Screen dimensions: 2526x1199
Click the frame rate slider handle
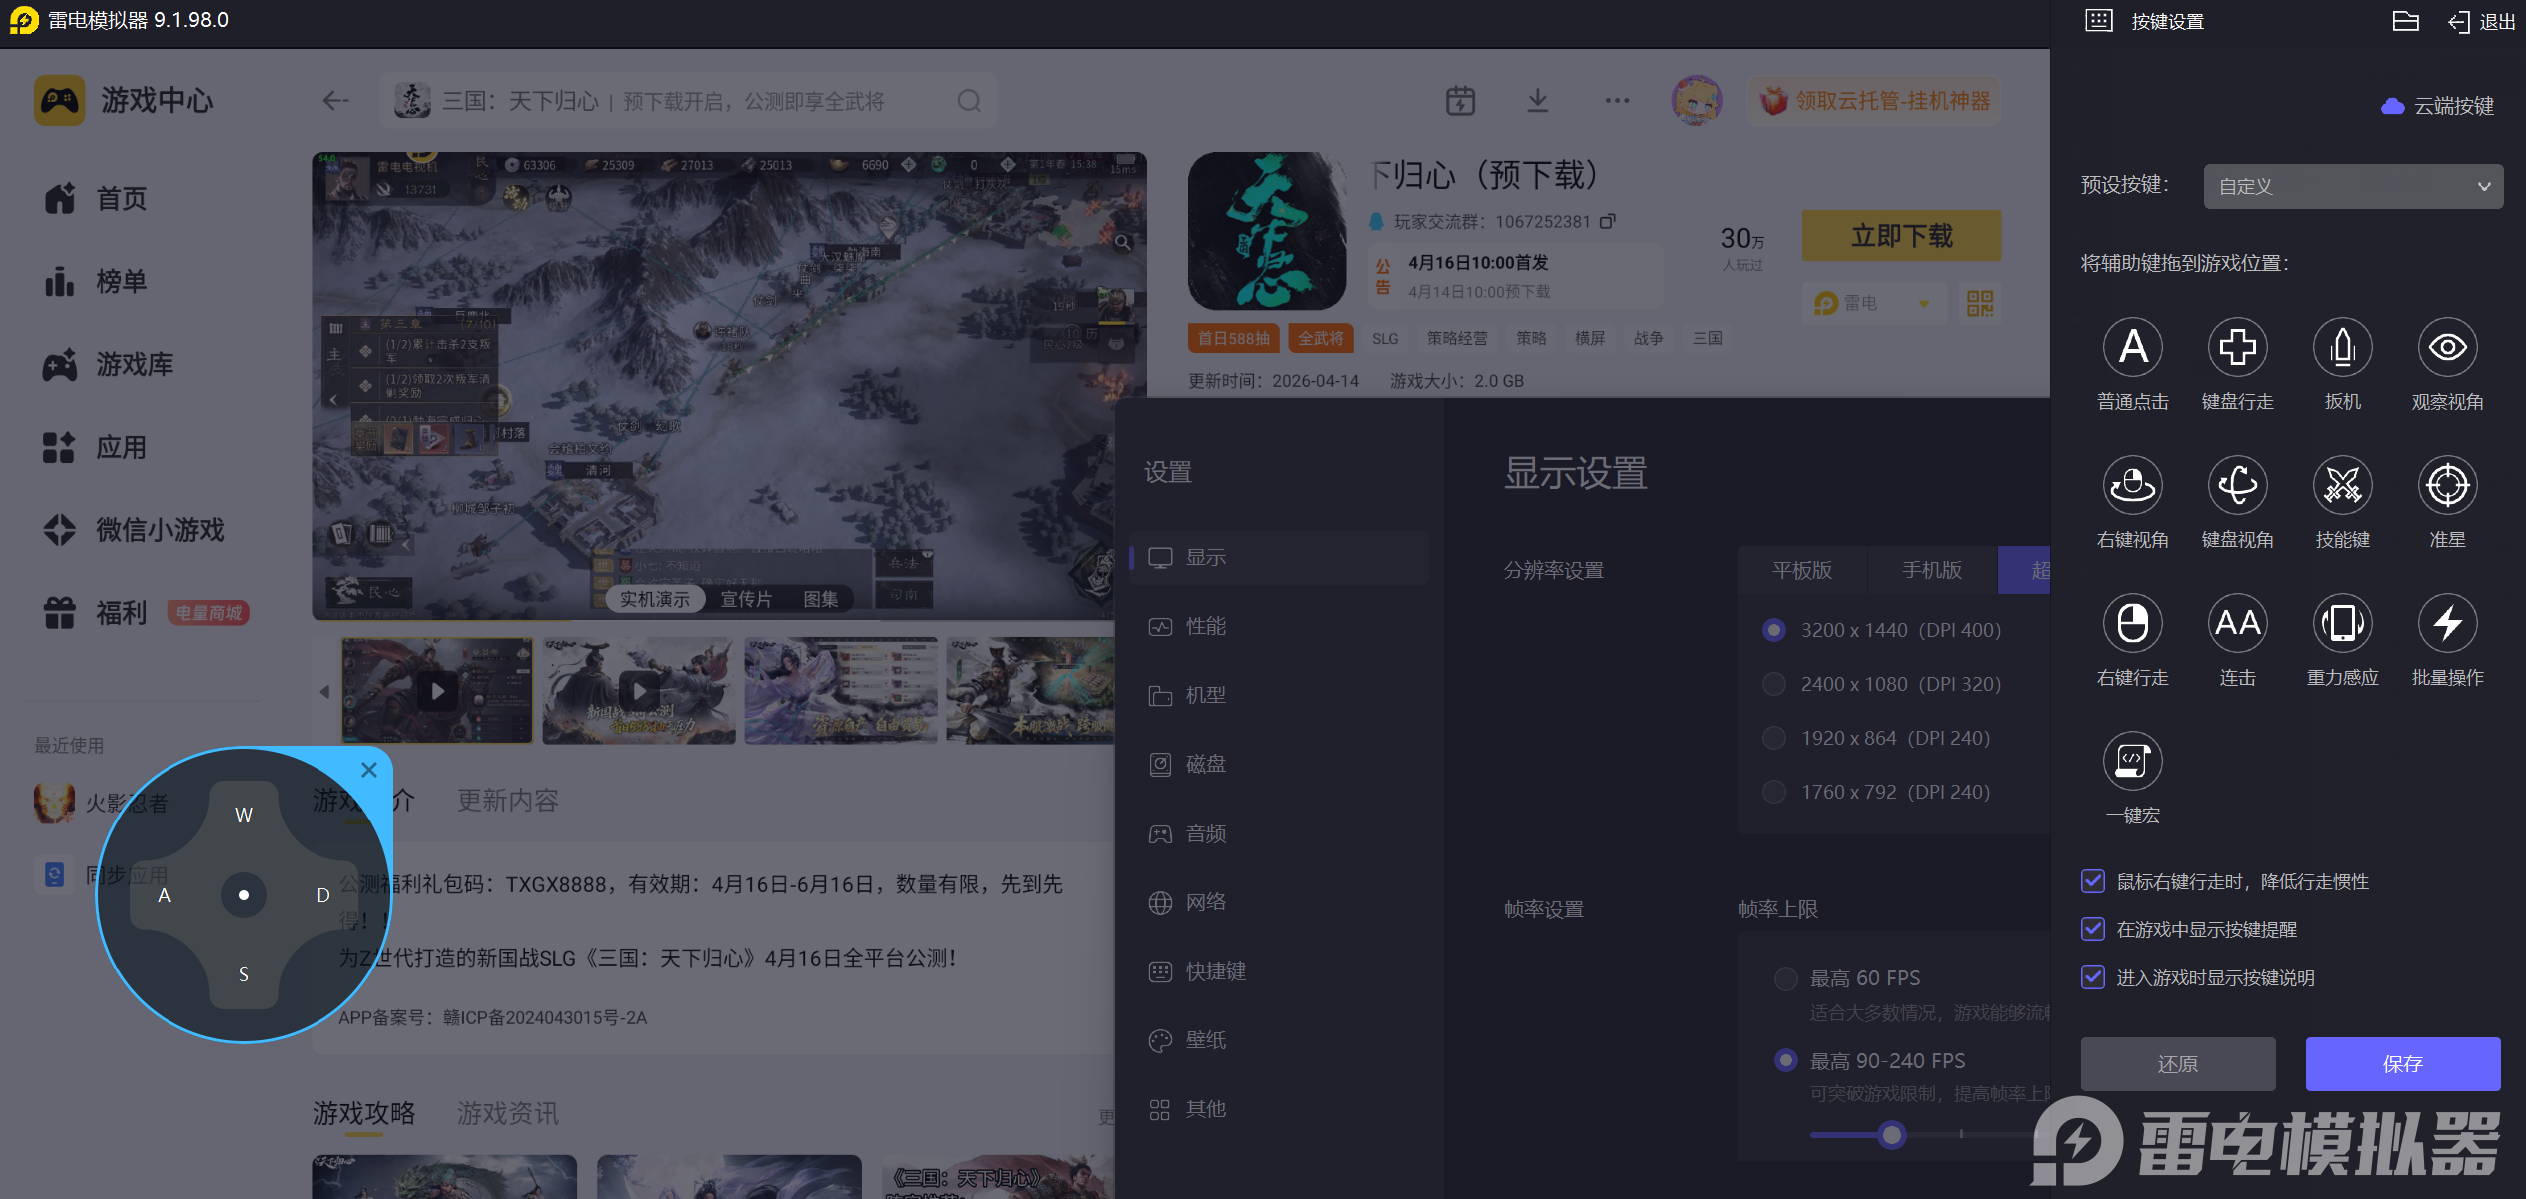1891,1135
